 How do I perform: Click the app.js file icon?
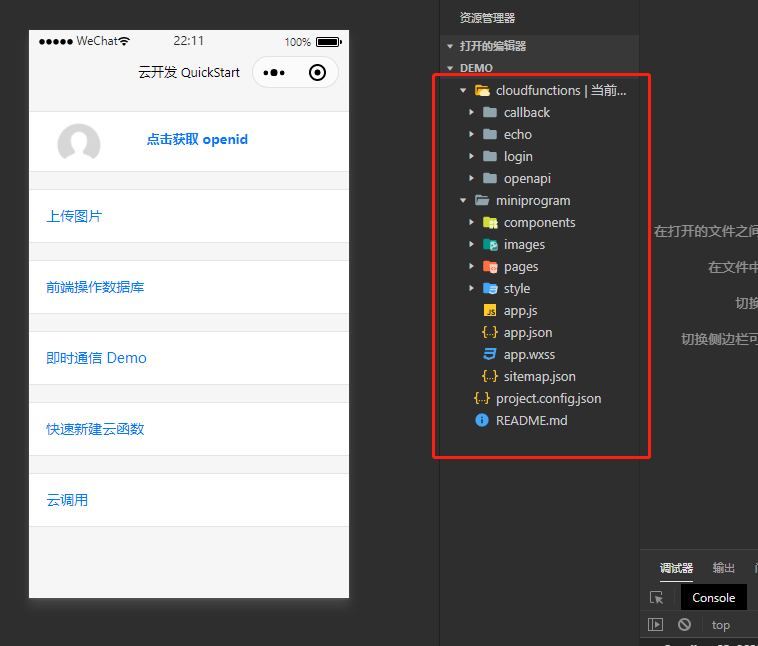tap(490, 311)
